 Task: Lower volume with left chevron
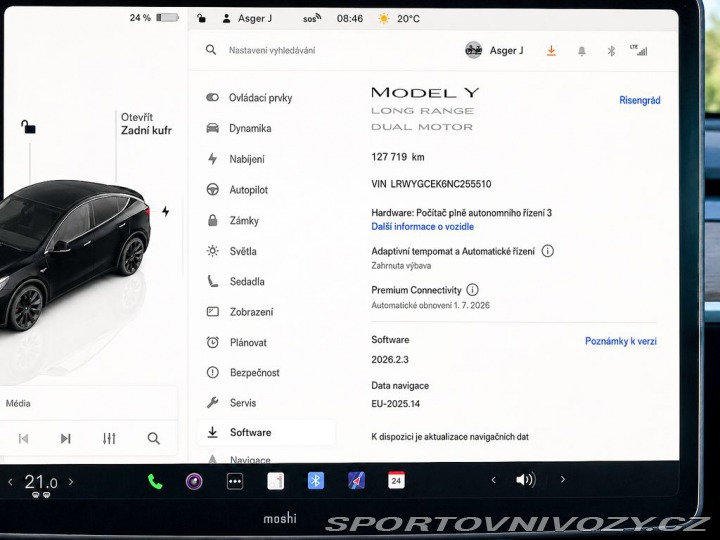pos(494,480)
